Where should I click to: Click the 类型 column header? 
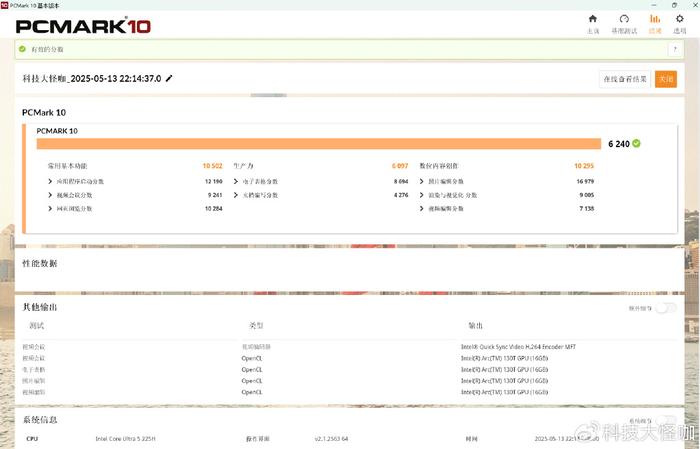pos(256,325)
